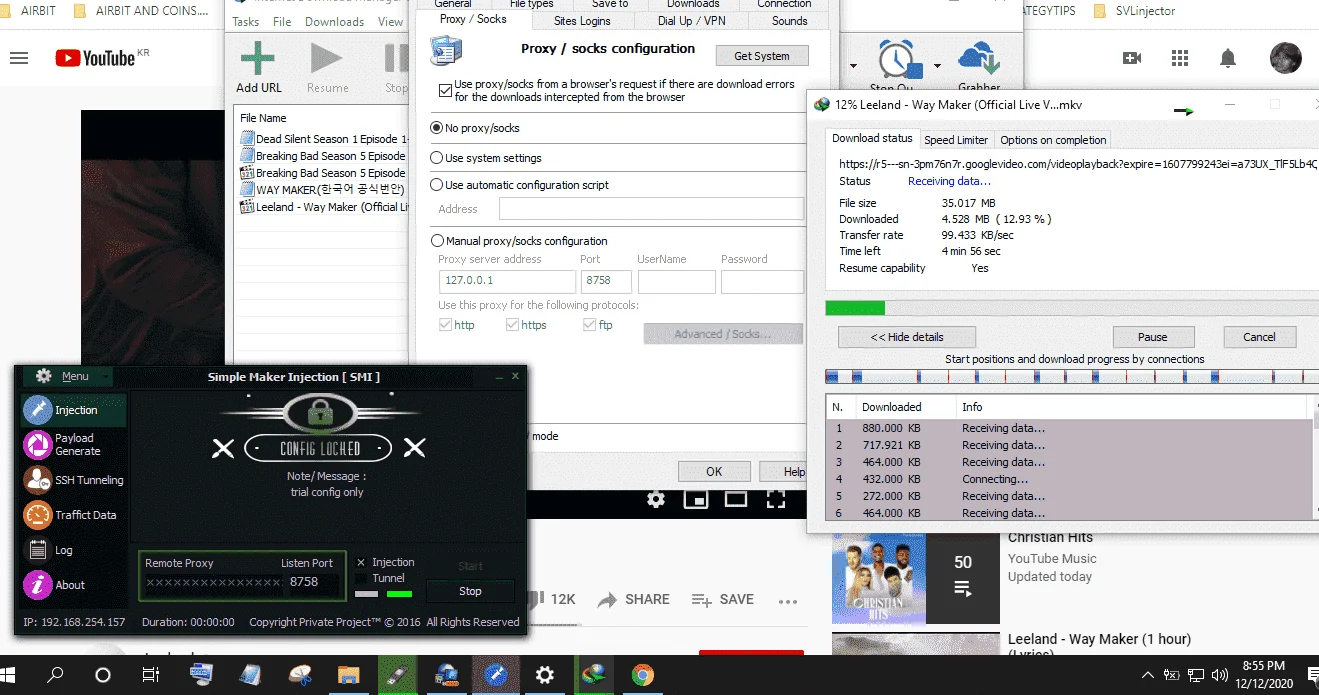Open the three-dot more actions under the video

[x=788, y=600]
